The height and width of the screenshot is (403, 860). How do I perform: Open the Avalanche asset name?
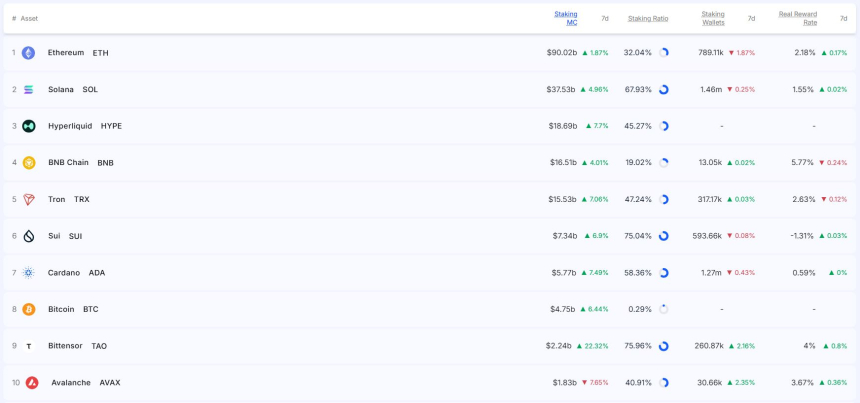[x=71, y=383]
